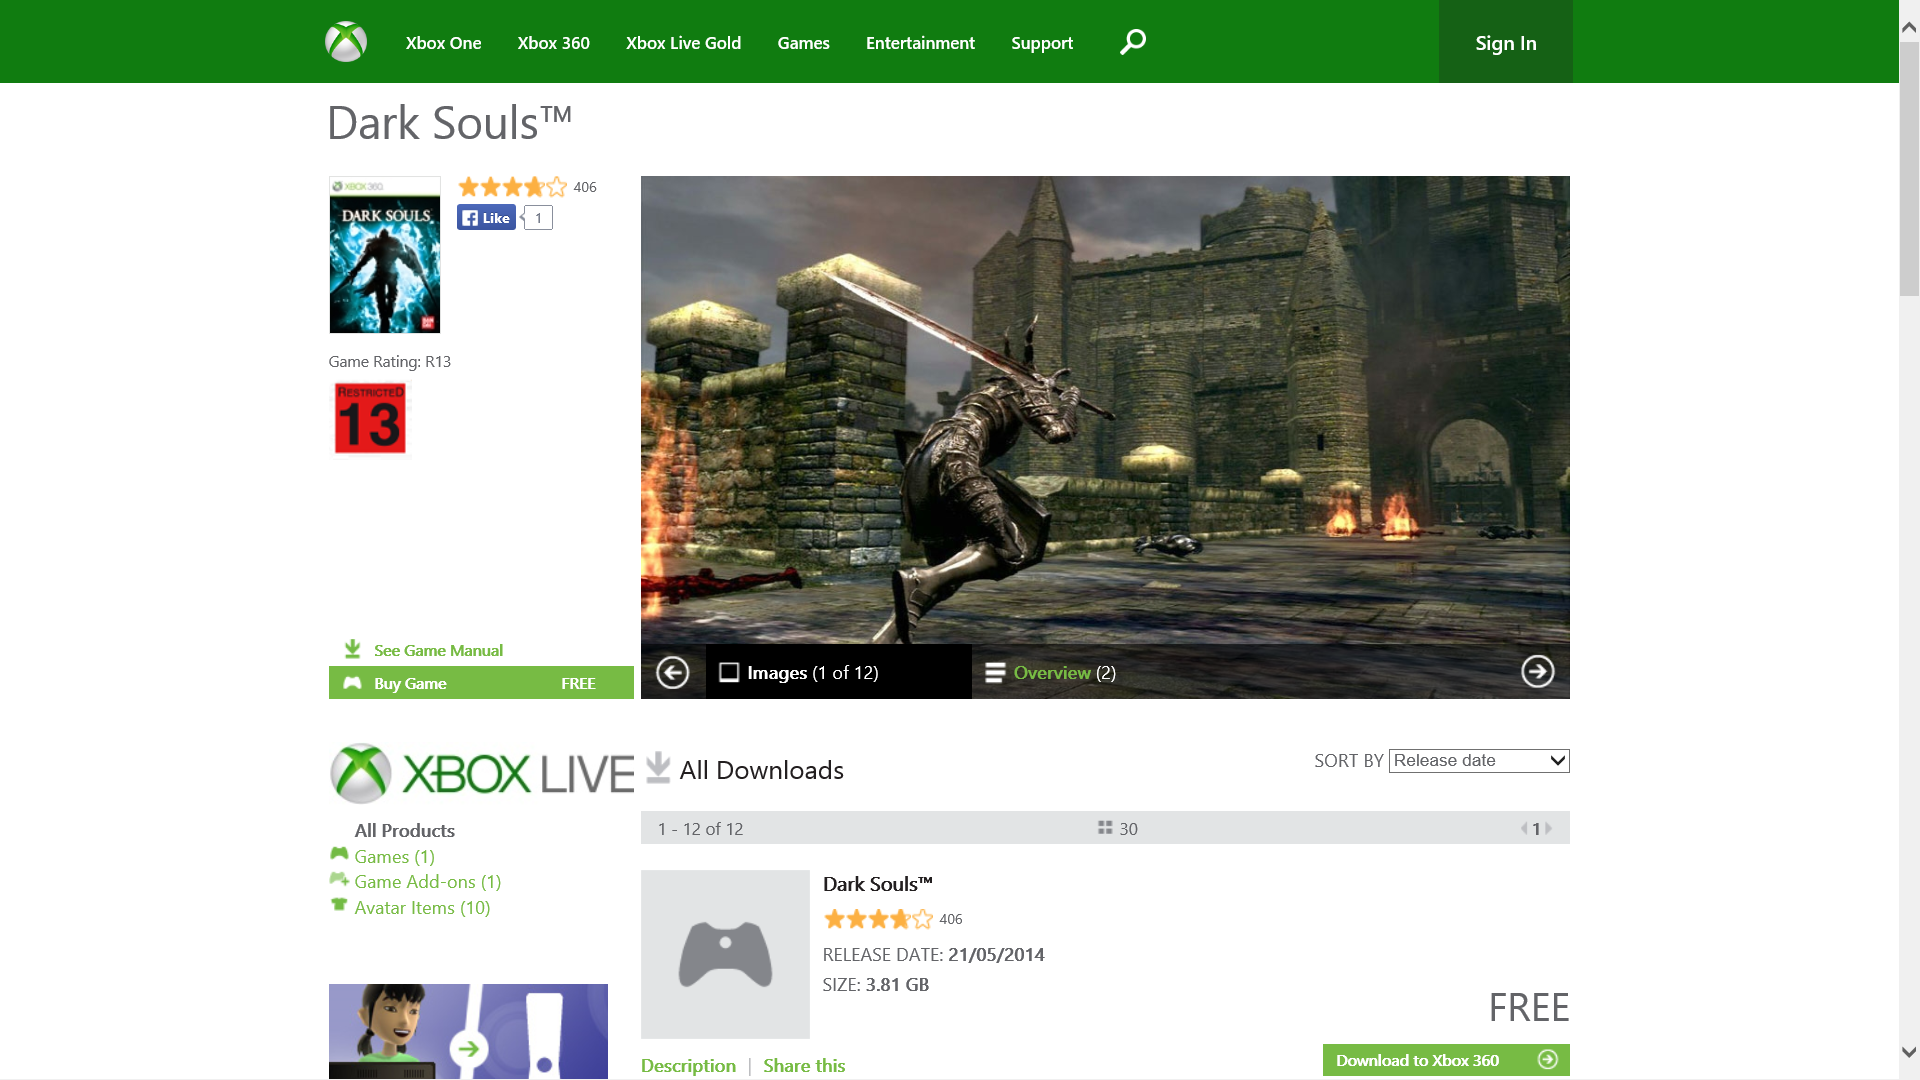This screenshot has width=1920, height=1080.
Task: Open Support menu
Action: [x=1041, y=43]
